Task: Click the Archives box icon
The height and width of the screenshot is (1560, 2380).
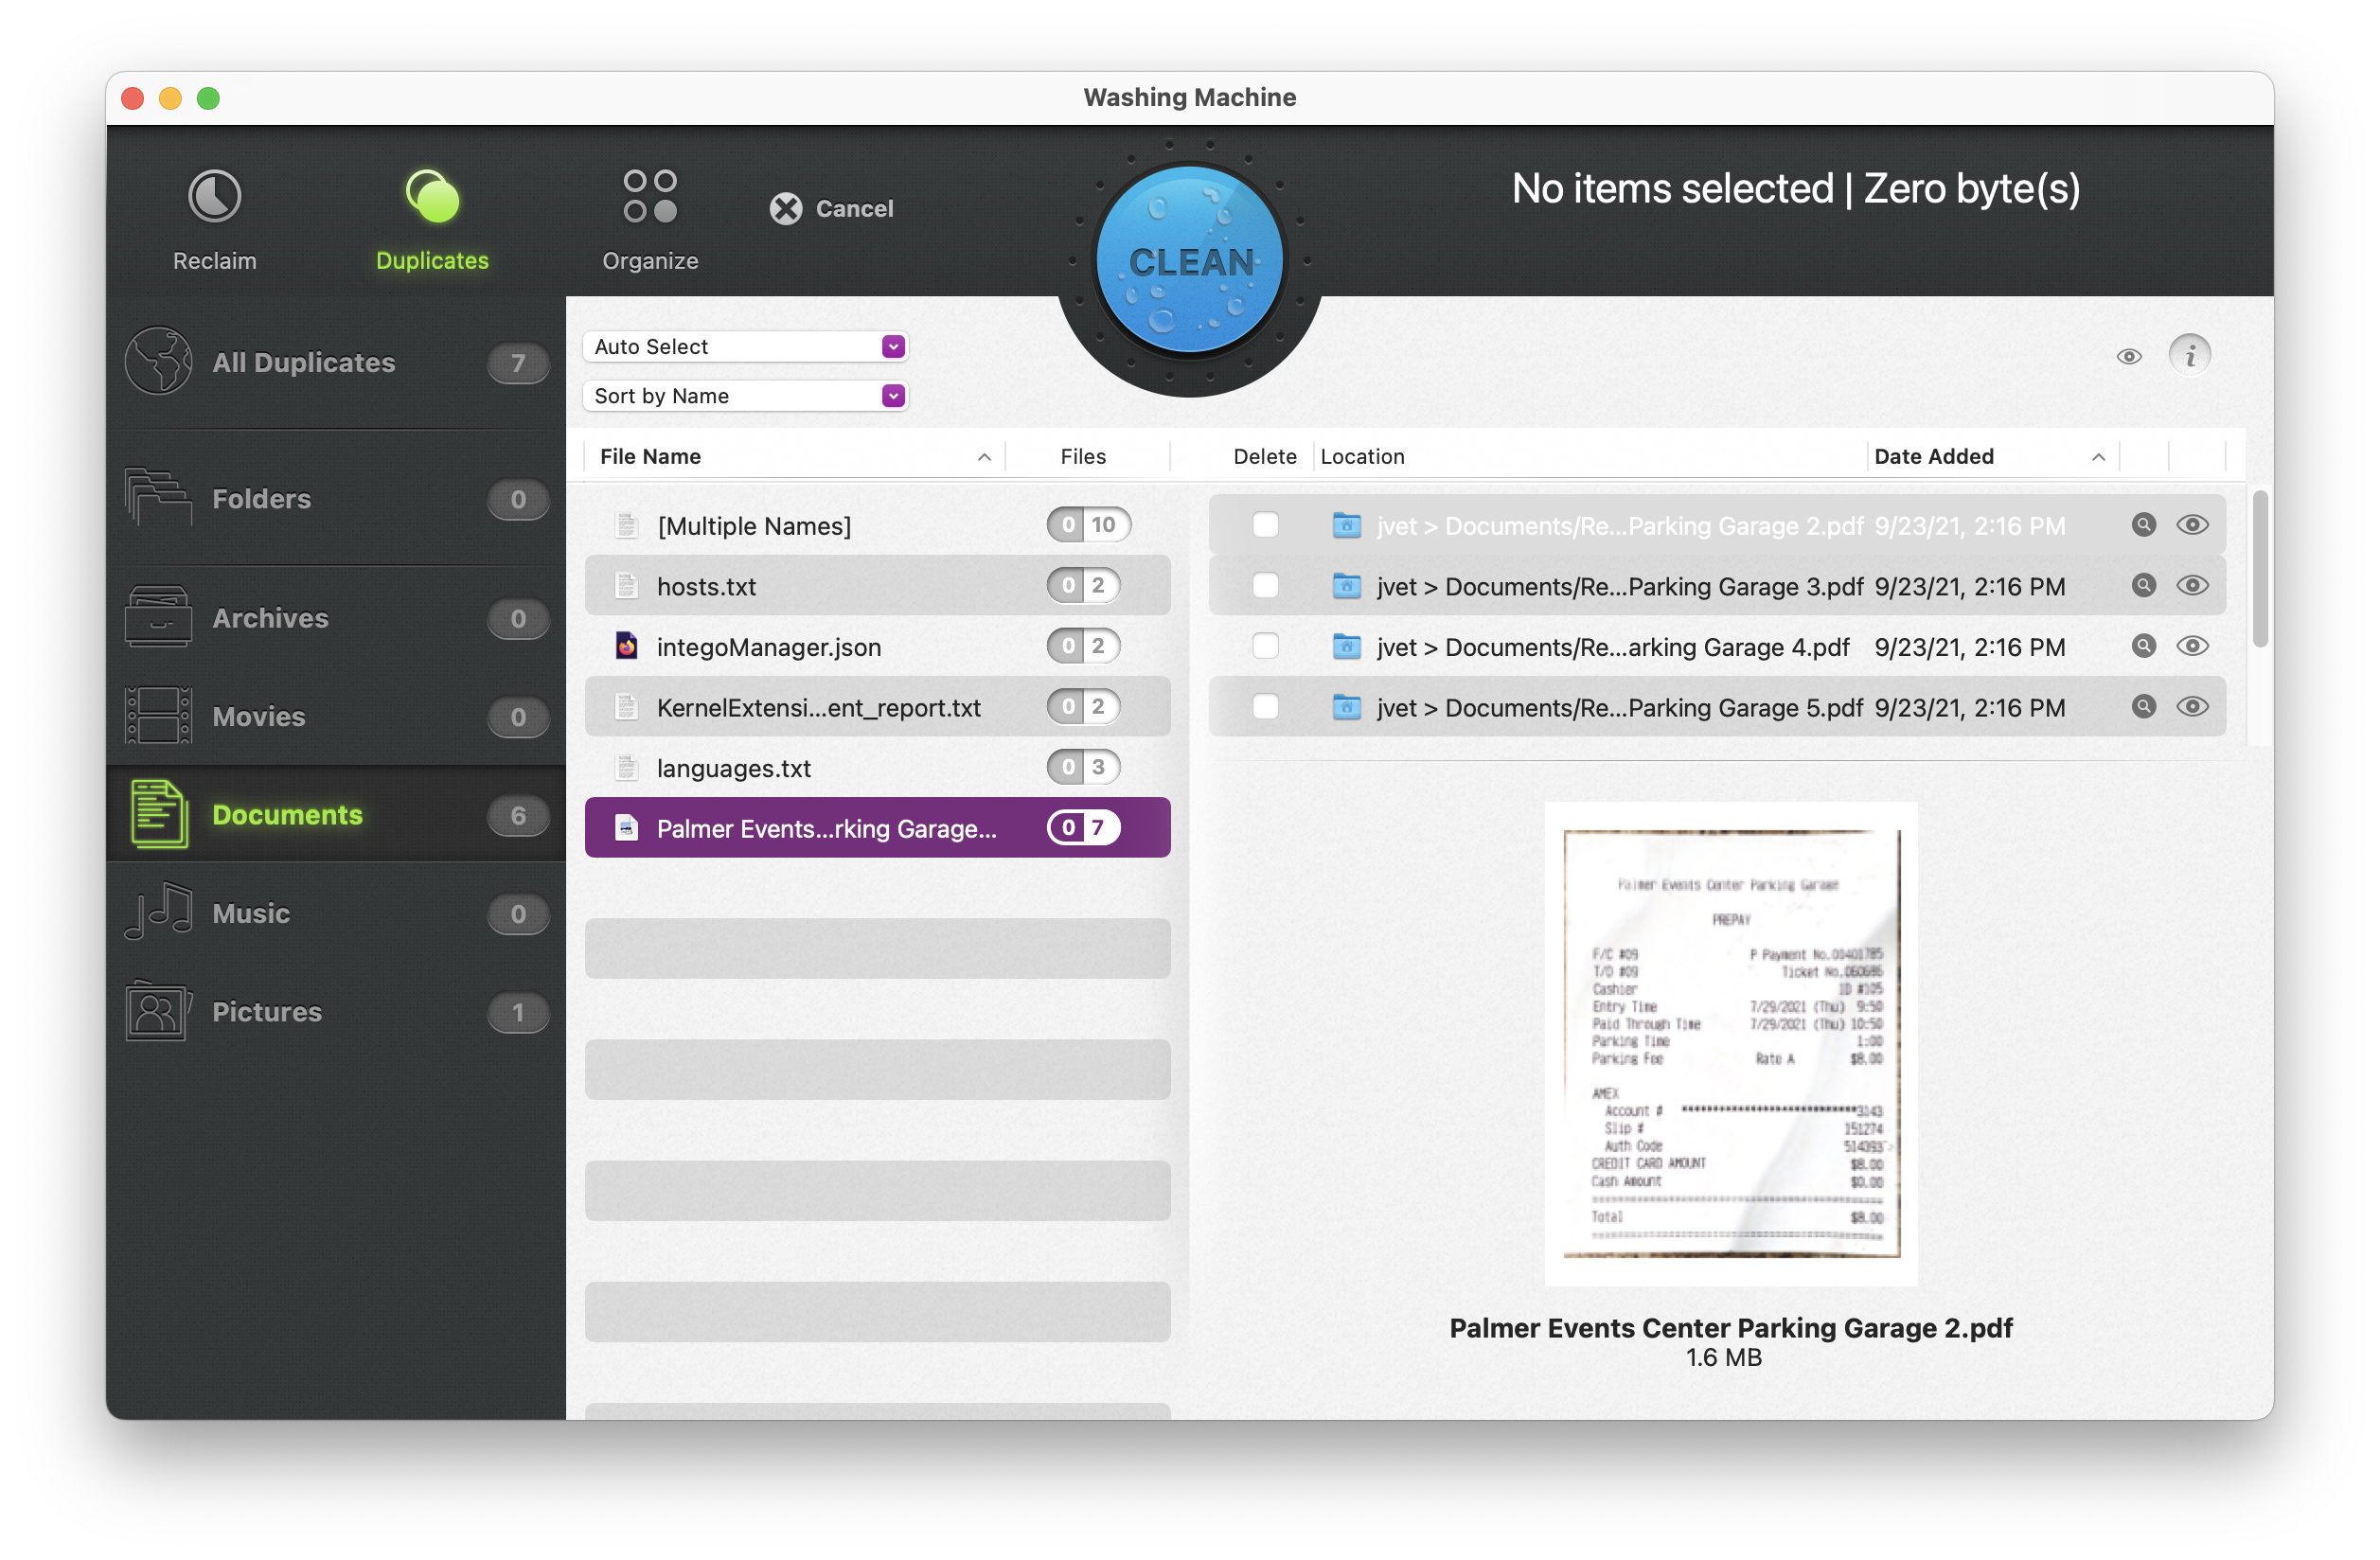Action: tap(158, 616)
